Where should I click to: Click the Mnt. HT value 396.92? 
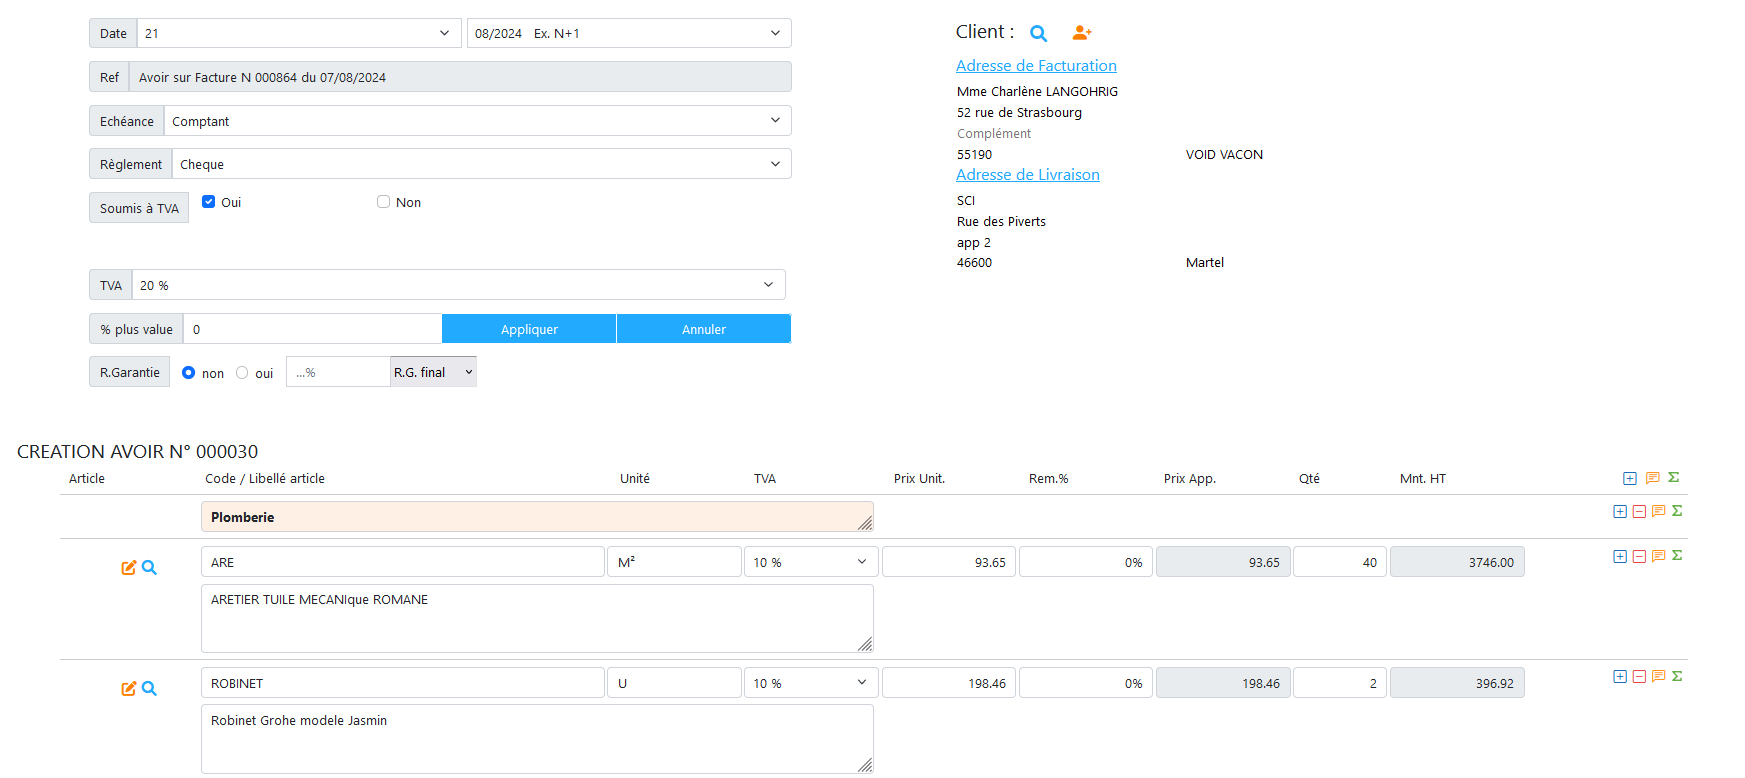(x=1457, y=683)
